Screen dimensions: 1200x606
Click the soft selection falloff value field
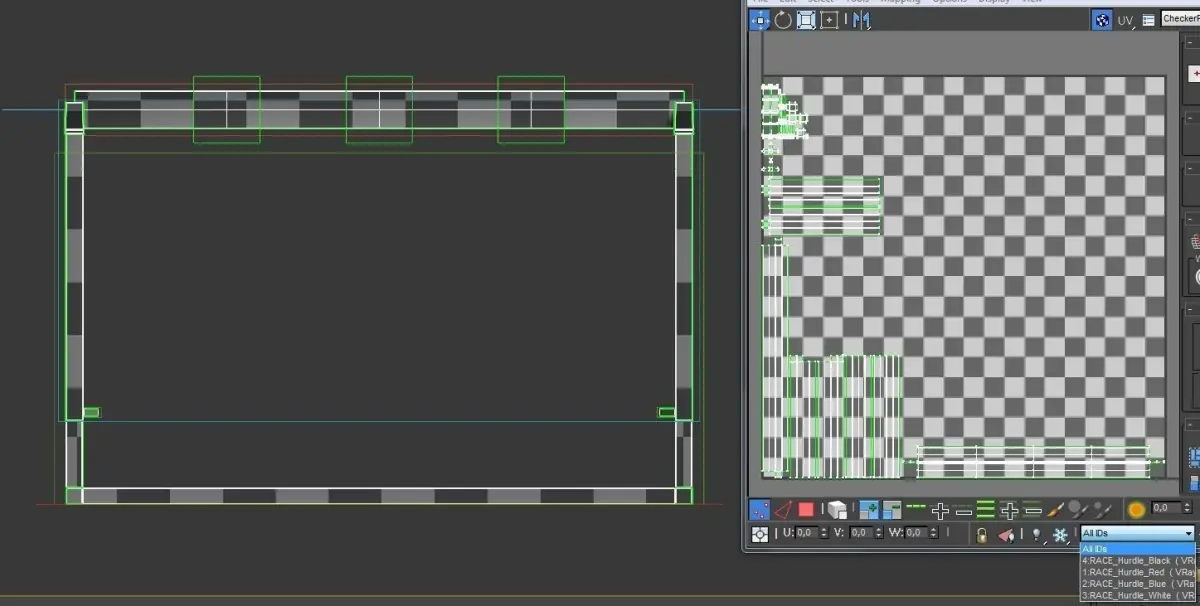click(1167, 508)
